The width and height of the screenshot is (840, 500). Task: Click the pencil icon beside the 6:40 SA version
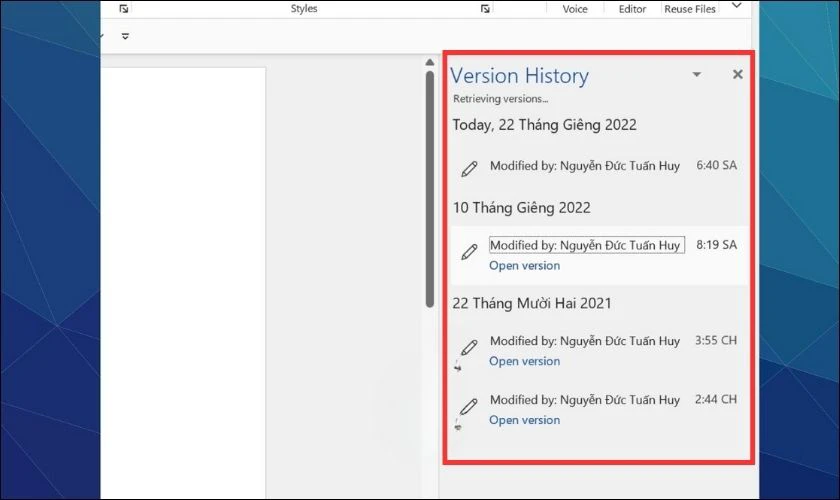pos(469,169)
